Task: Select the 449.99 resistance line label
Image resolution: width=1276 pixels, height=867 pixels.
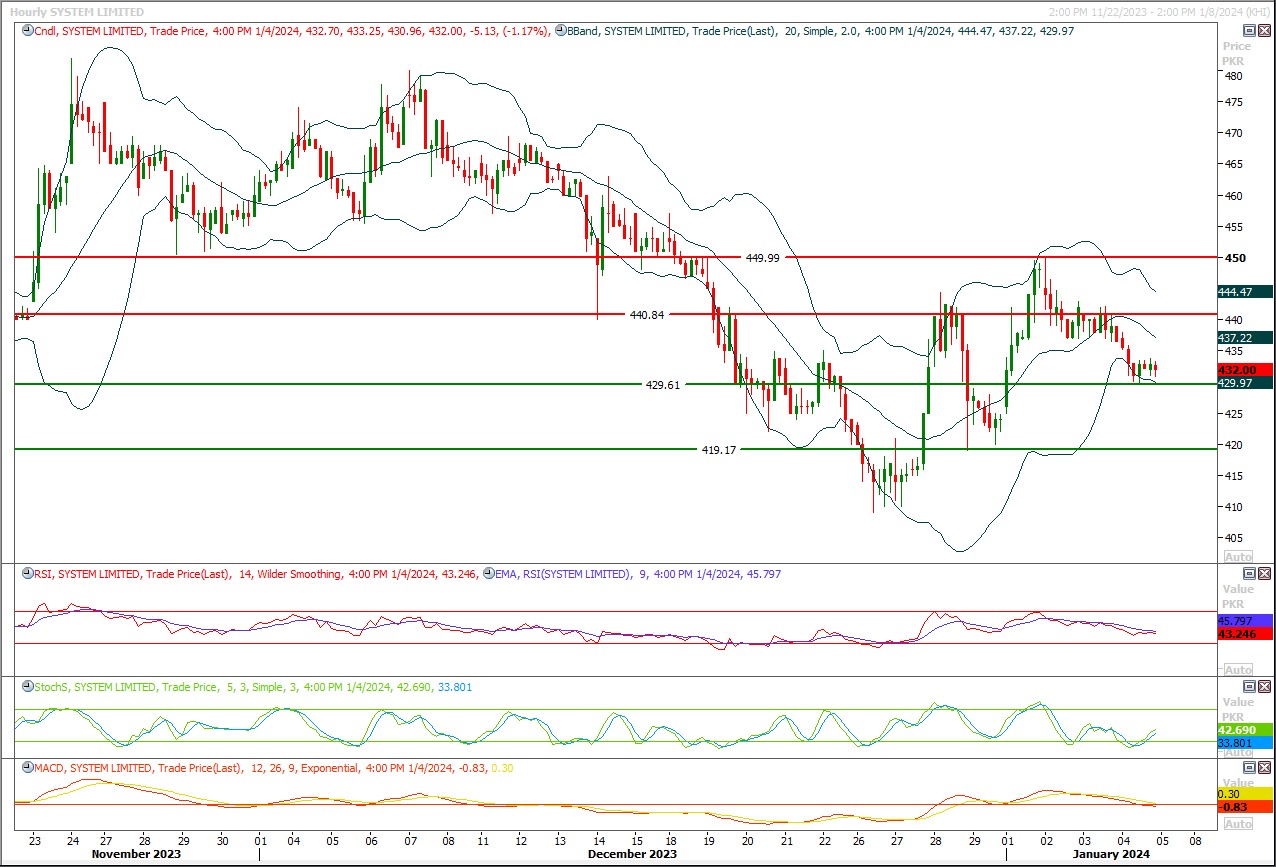Action: click(762, 257)
